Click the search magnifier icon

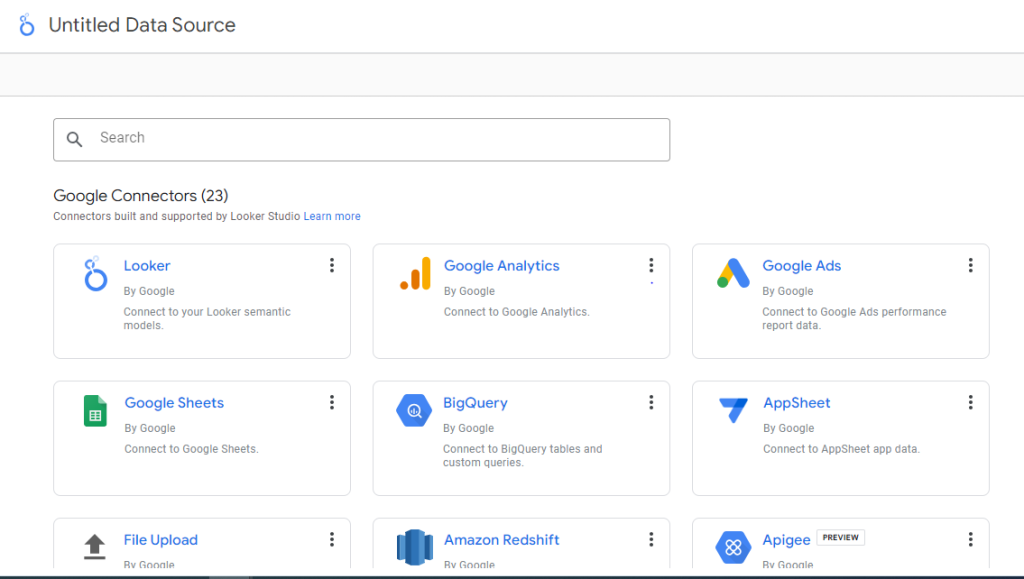[x=75, y=139]
